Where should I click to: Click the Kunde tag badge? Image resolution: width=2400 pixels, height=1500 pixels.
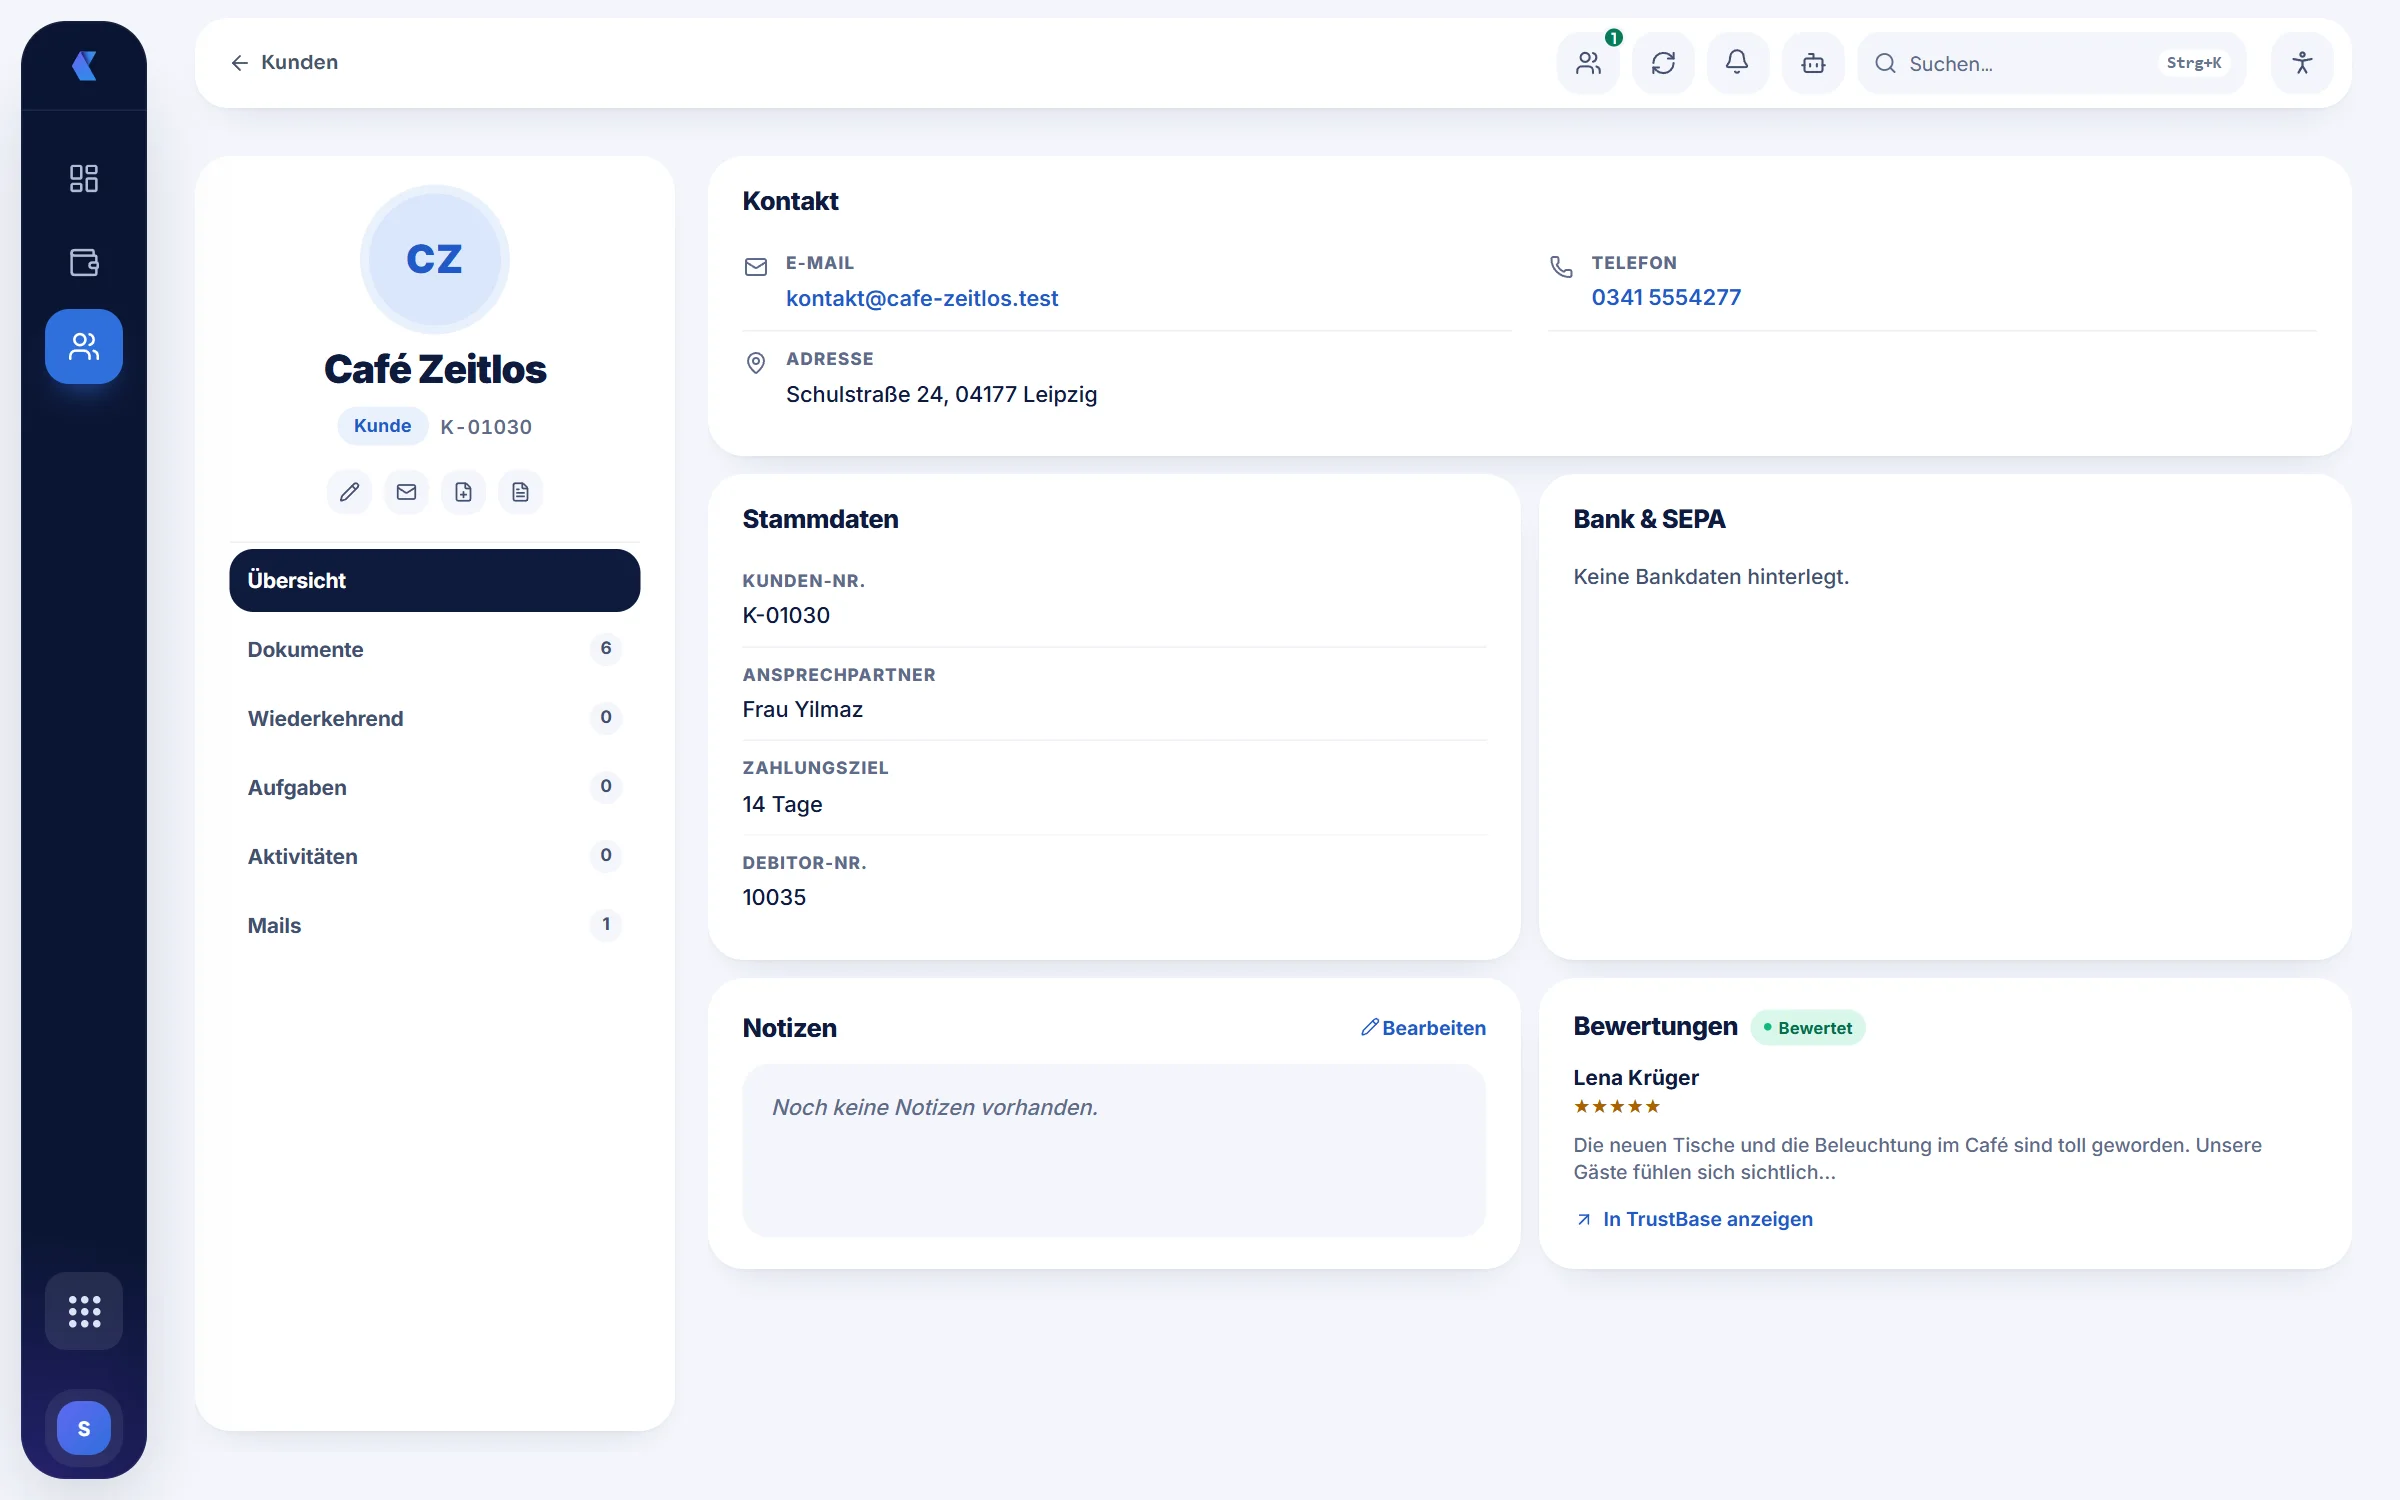coord(382,426)
